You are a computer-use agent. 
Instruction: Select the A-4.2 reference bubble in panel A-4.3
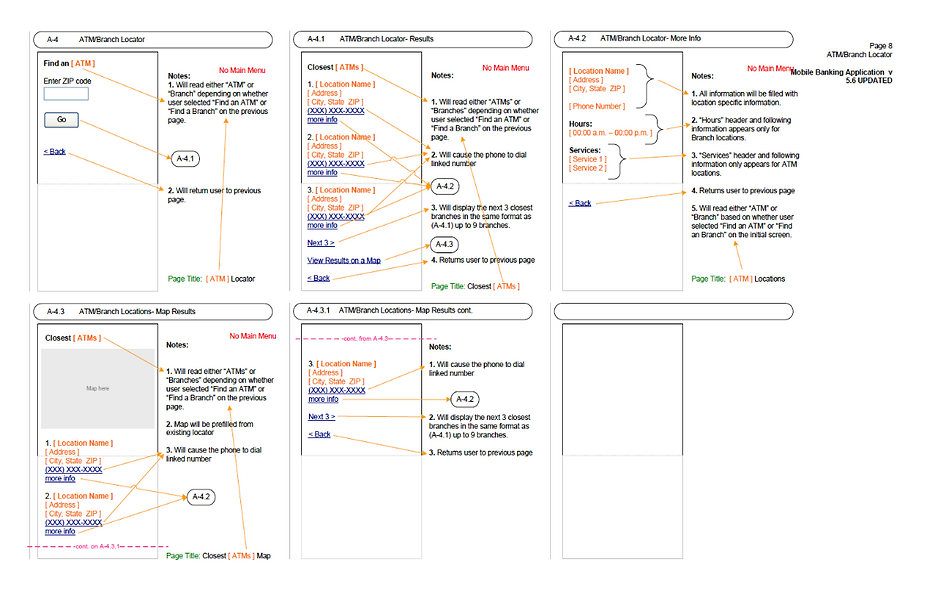(x=201, y=497)
